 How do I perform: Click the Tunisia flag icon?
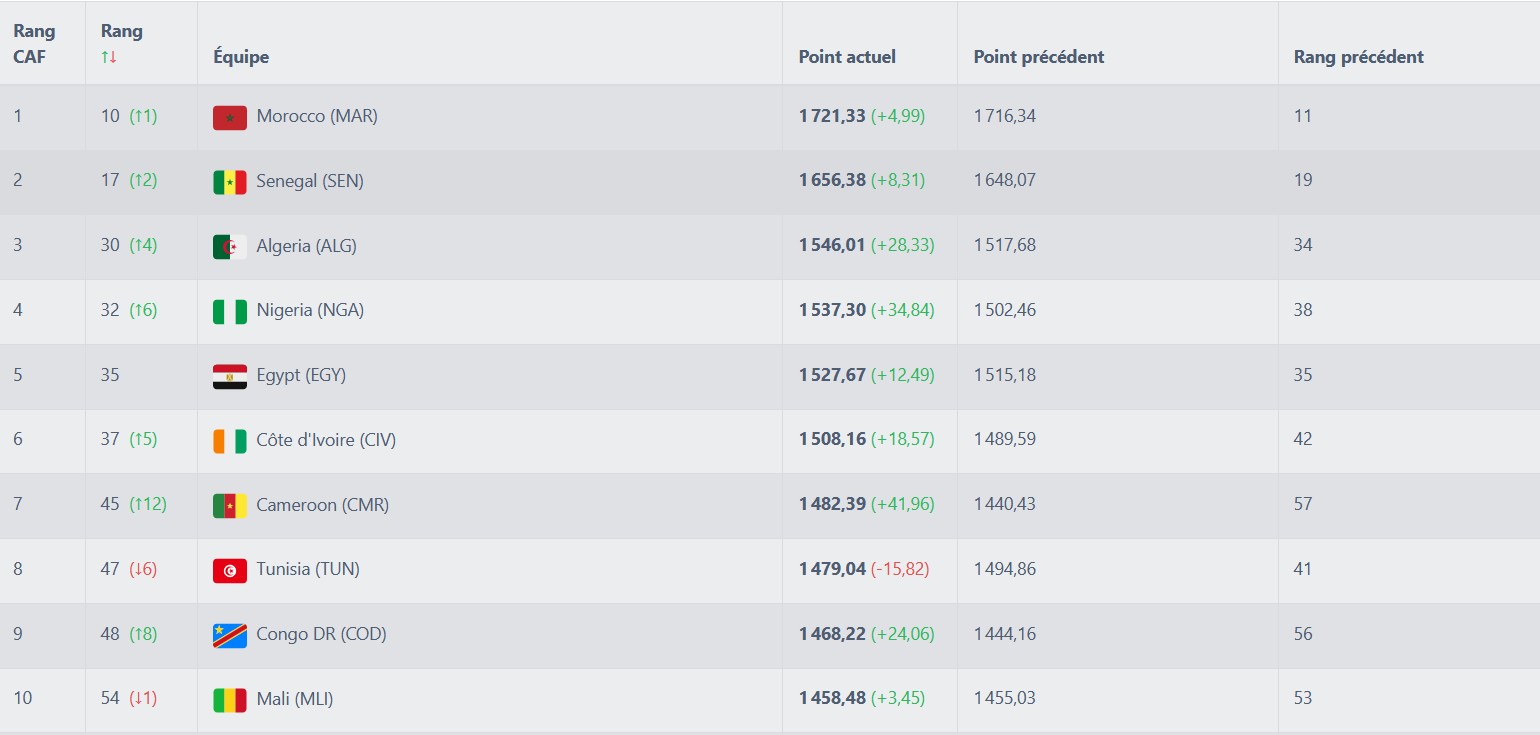[229, 570]
